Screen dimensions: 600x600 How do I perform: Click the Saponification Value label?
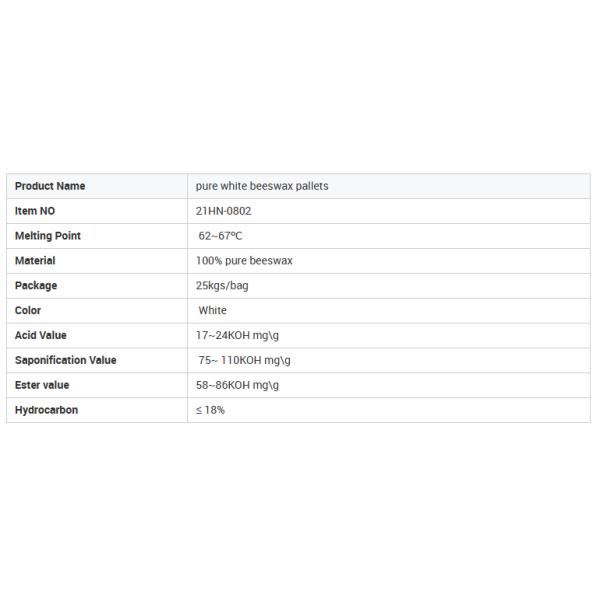(x=66, y=360)
